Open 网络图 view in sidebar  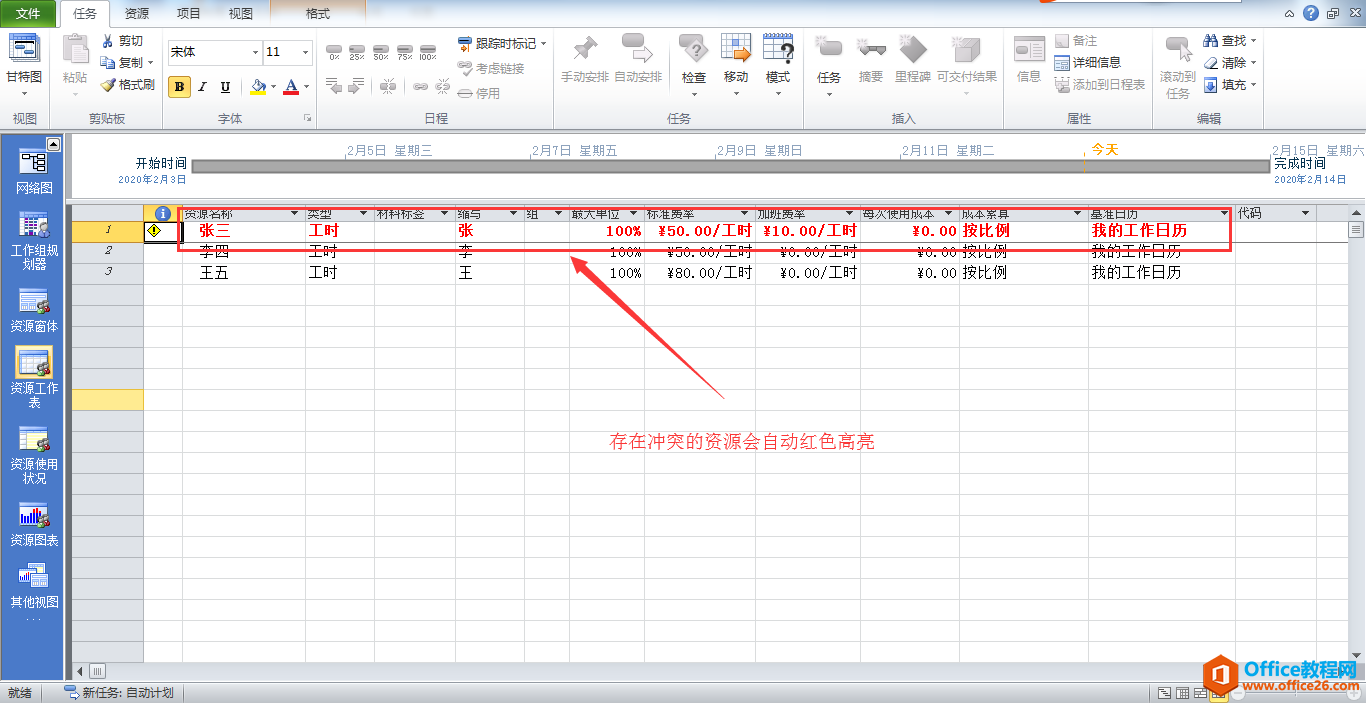coord(34,171)
